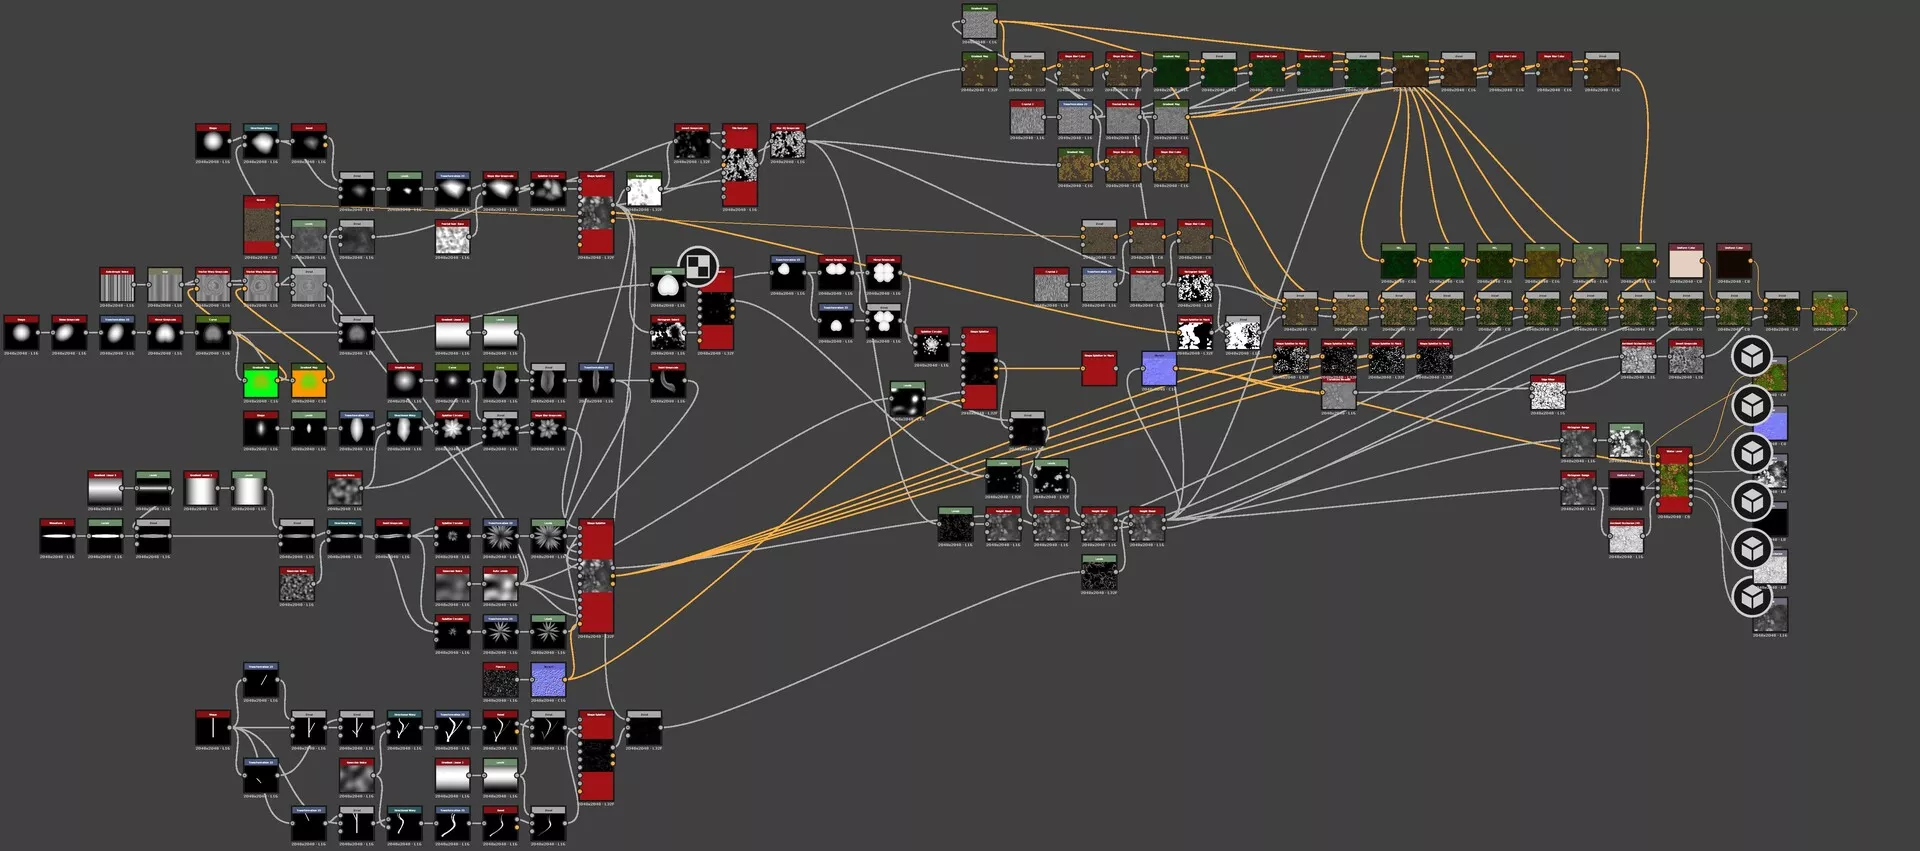This screenshot has width=1920, height=851.
Task: Click the fifth cube output badge from top
Action: click(x=1751, y=549)
